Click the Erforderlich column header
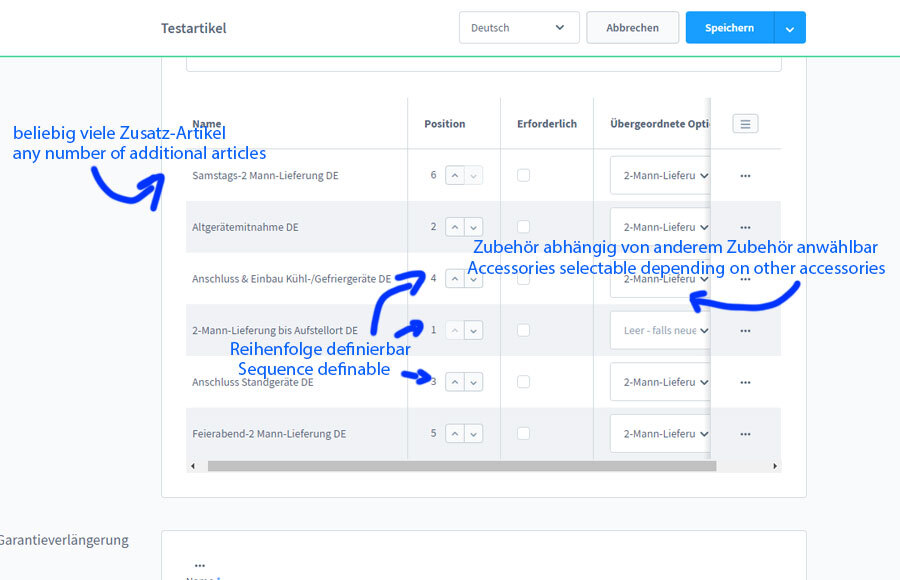The image size is (900, 580). (547, 124)
